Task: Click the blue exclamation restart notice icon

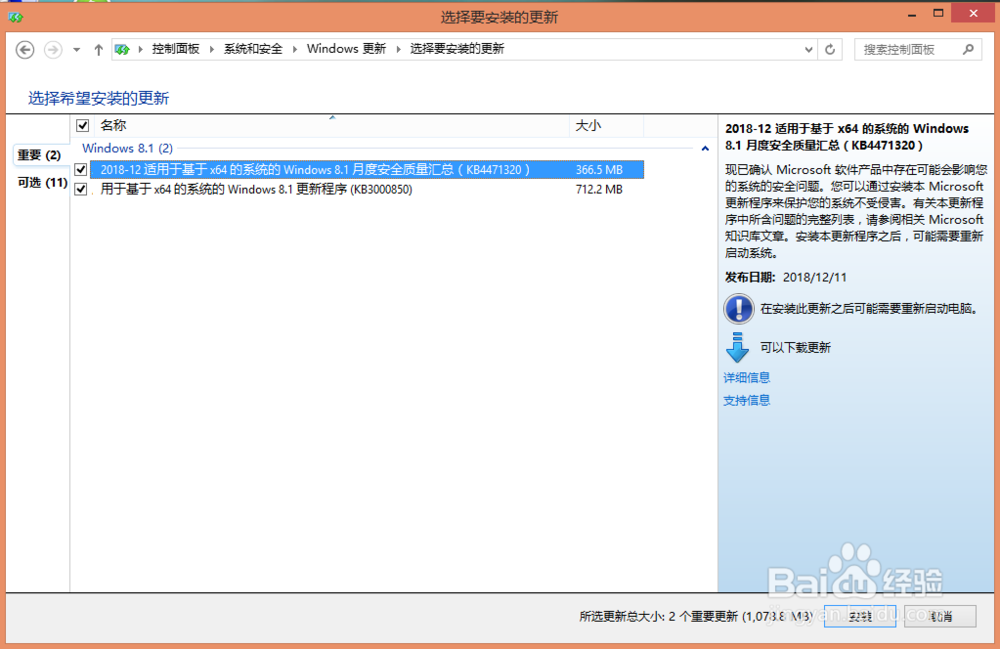Action: pos(739,309)
